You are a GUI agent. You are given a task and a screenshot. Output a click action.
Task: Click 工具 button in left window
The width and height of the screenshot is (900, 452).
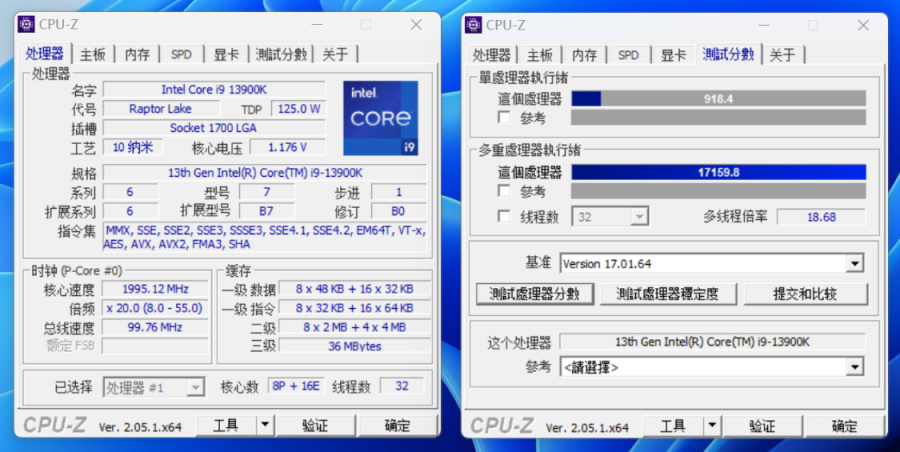[226, 425]
